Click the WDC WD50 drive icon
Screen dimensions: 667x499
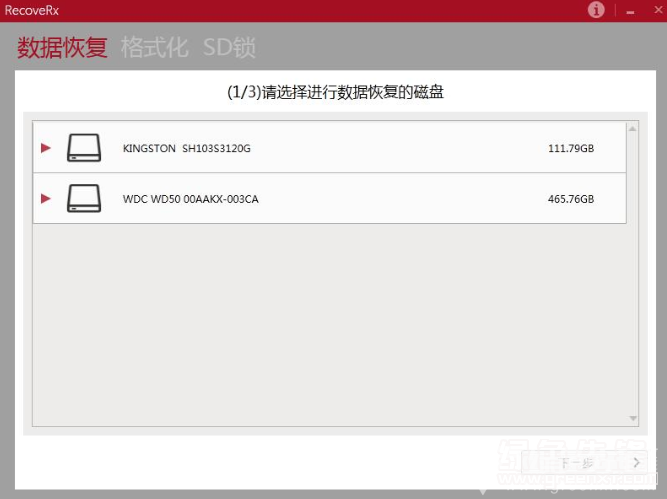click(84, 198)
